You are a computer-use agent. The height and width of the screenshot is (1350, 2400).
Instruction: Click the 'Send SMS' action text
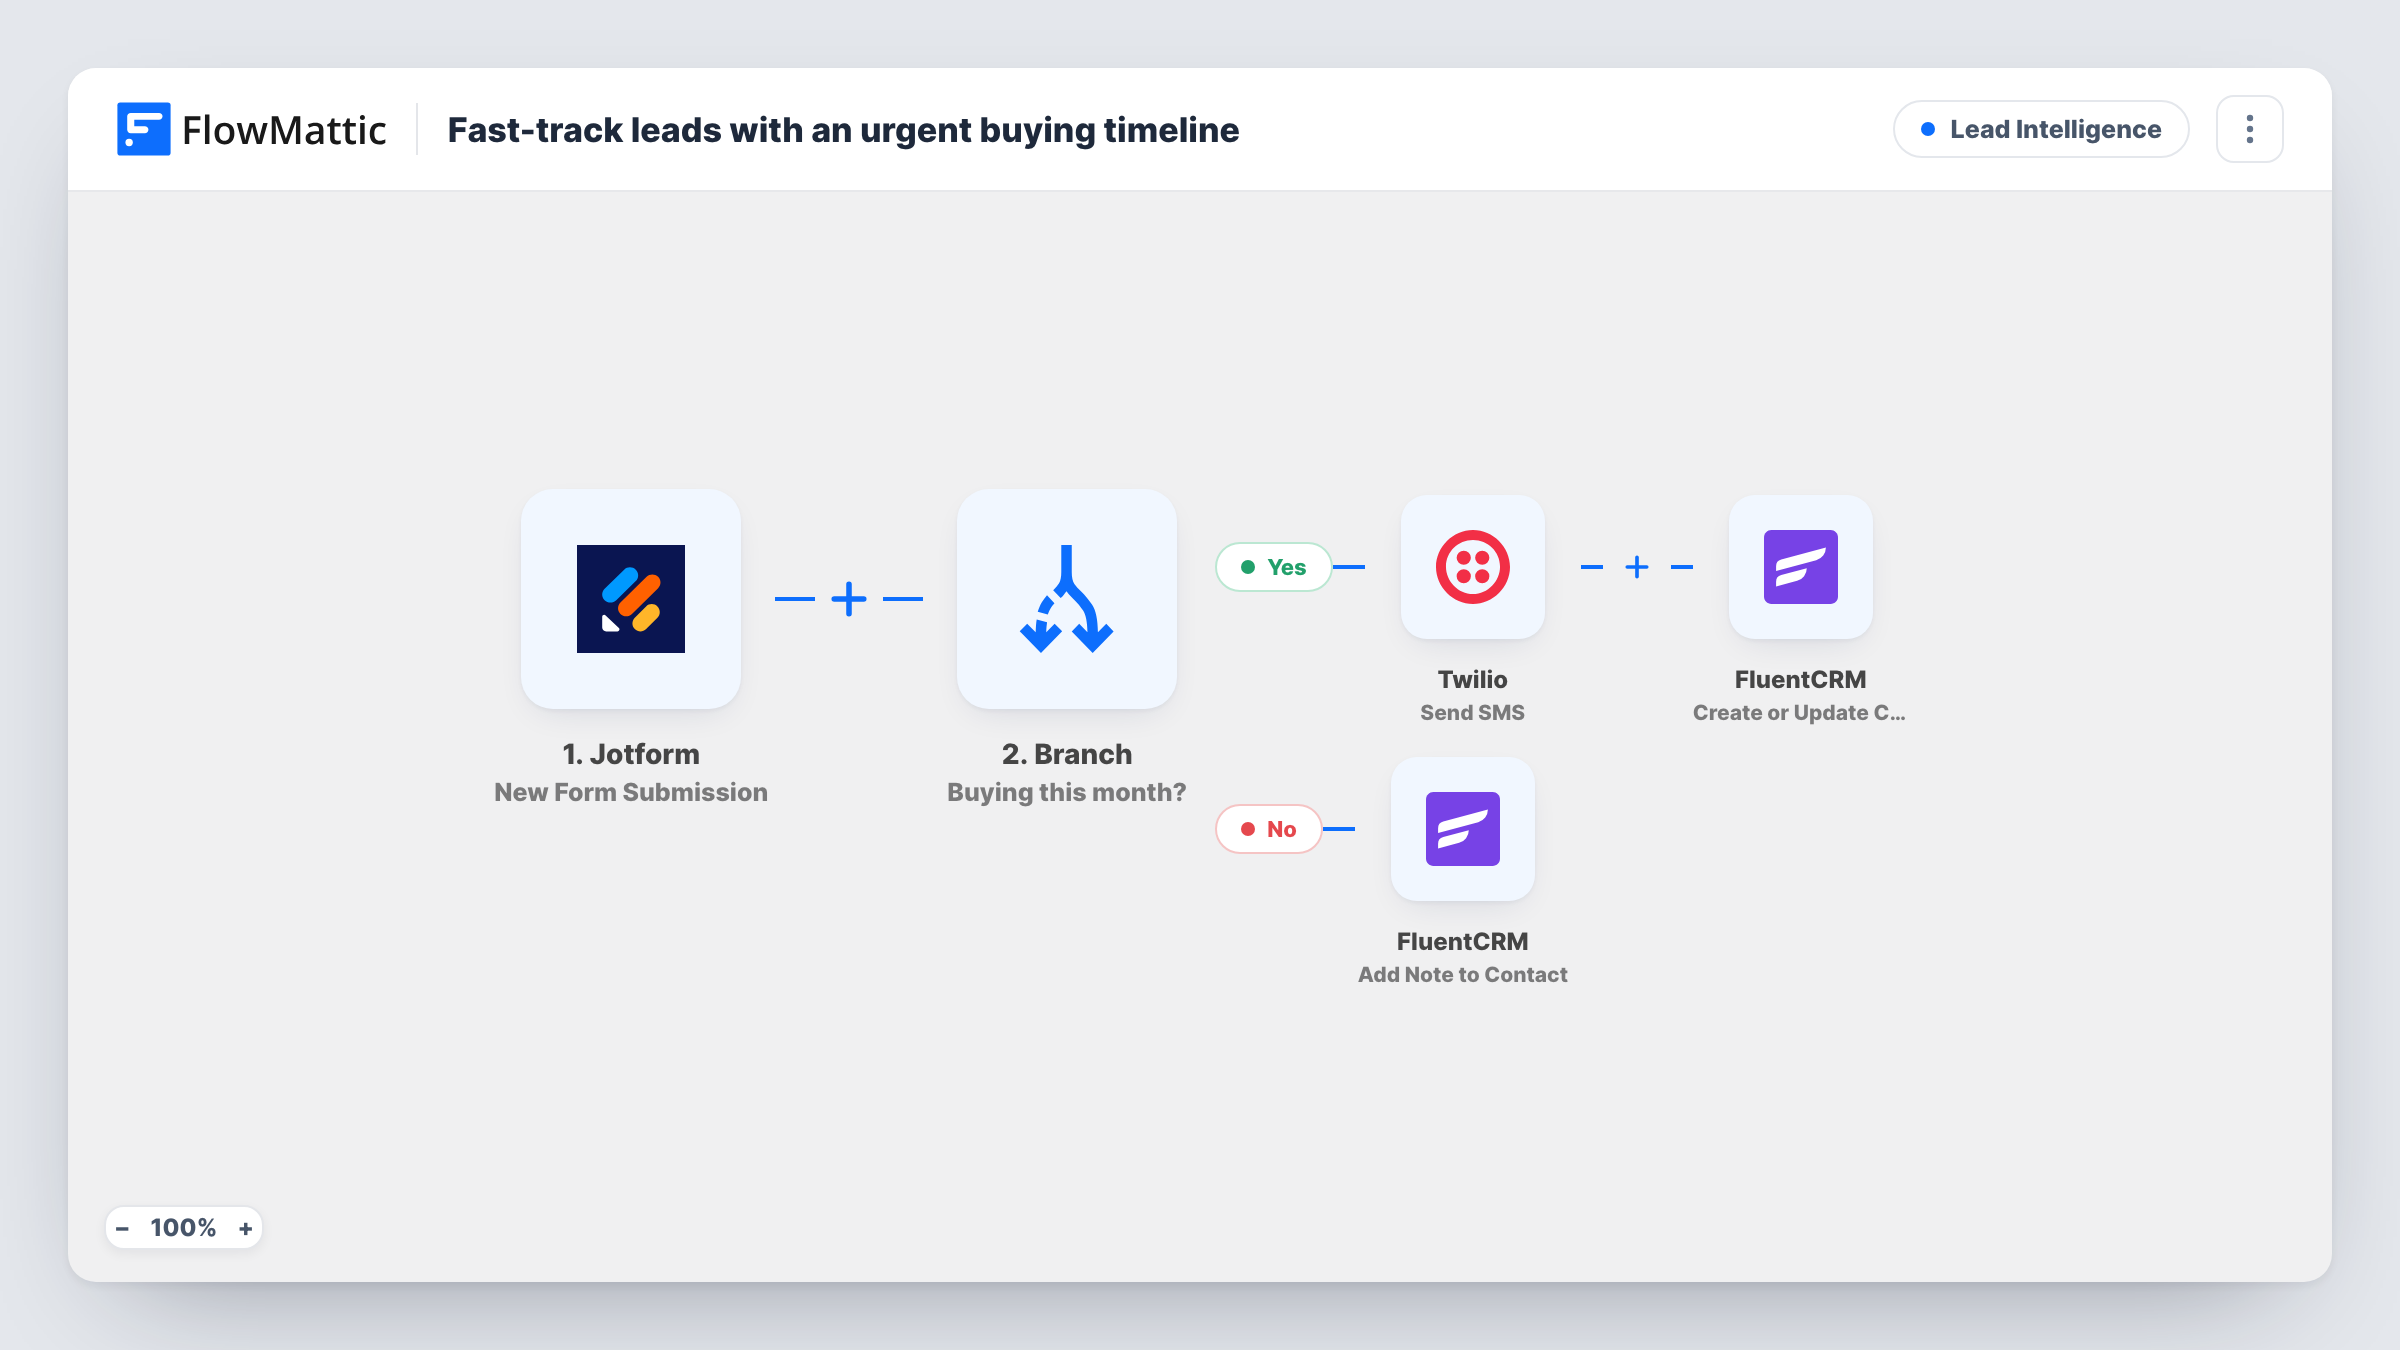(1473, 713)
